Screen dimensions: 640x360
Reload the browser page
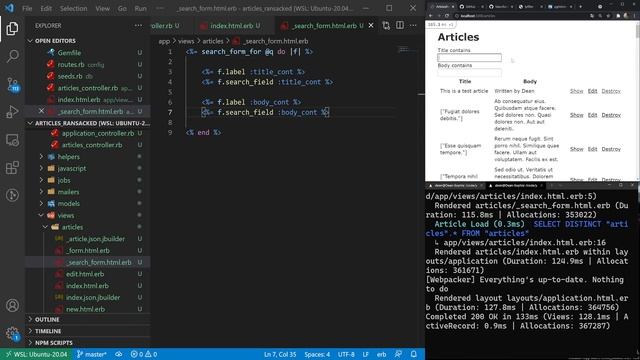[x=447, y=16]
